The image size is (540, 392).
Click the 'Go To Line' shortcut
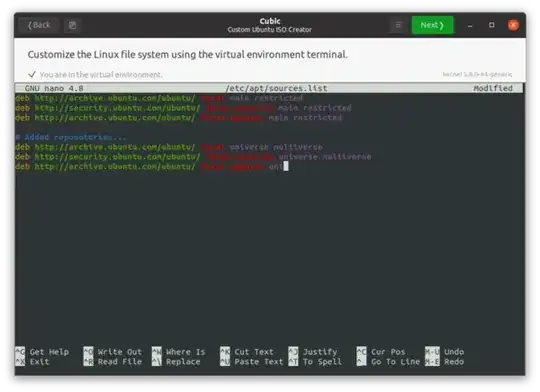(x=388, y=362)
